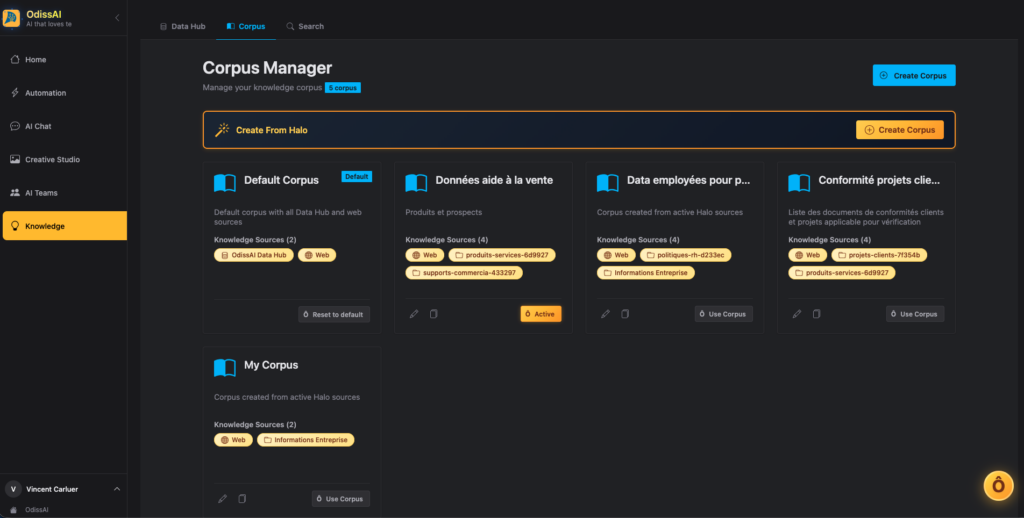The image size is (1024, 518).
Task: Switch to the Data Hub tab
Action: tap(183, 26)
